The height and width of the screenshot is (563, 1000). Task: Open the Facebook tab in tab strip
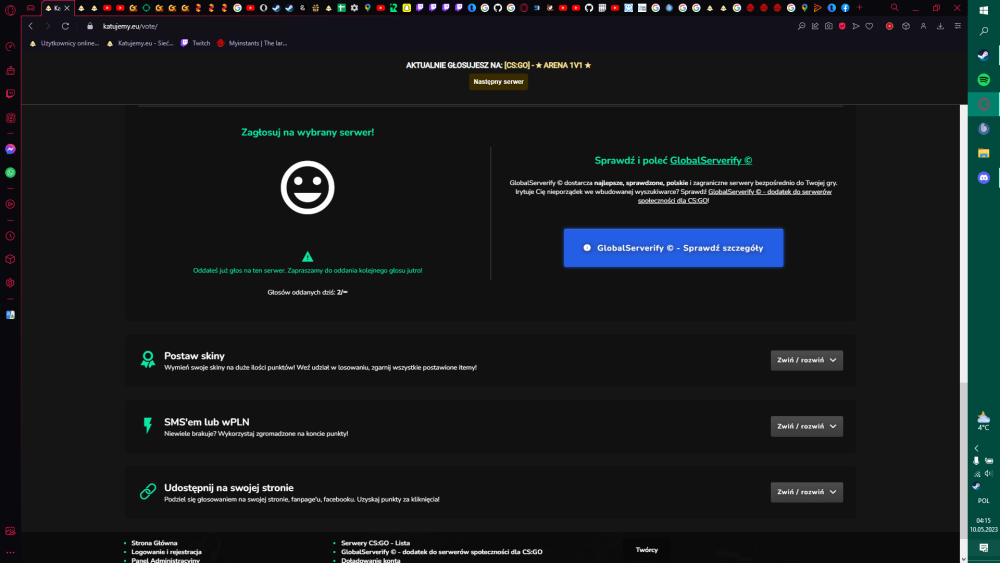[845, 8]
